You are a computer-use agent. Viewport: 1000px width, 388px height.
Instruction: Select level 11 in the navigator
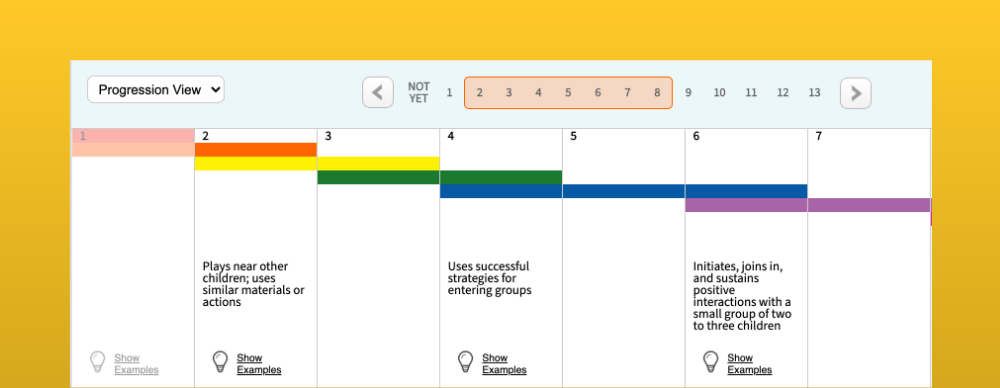(x=751, y=93)
